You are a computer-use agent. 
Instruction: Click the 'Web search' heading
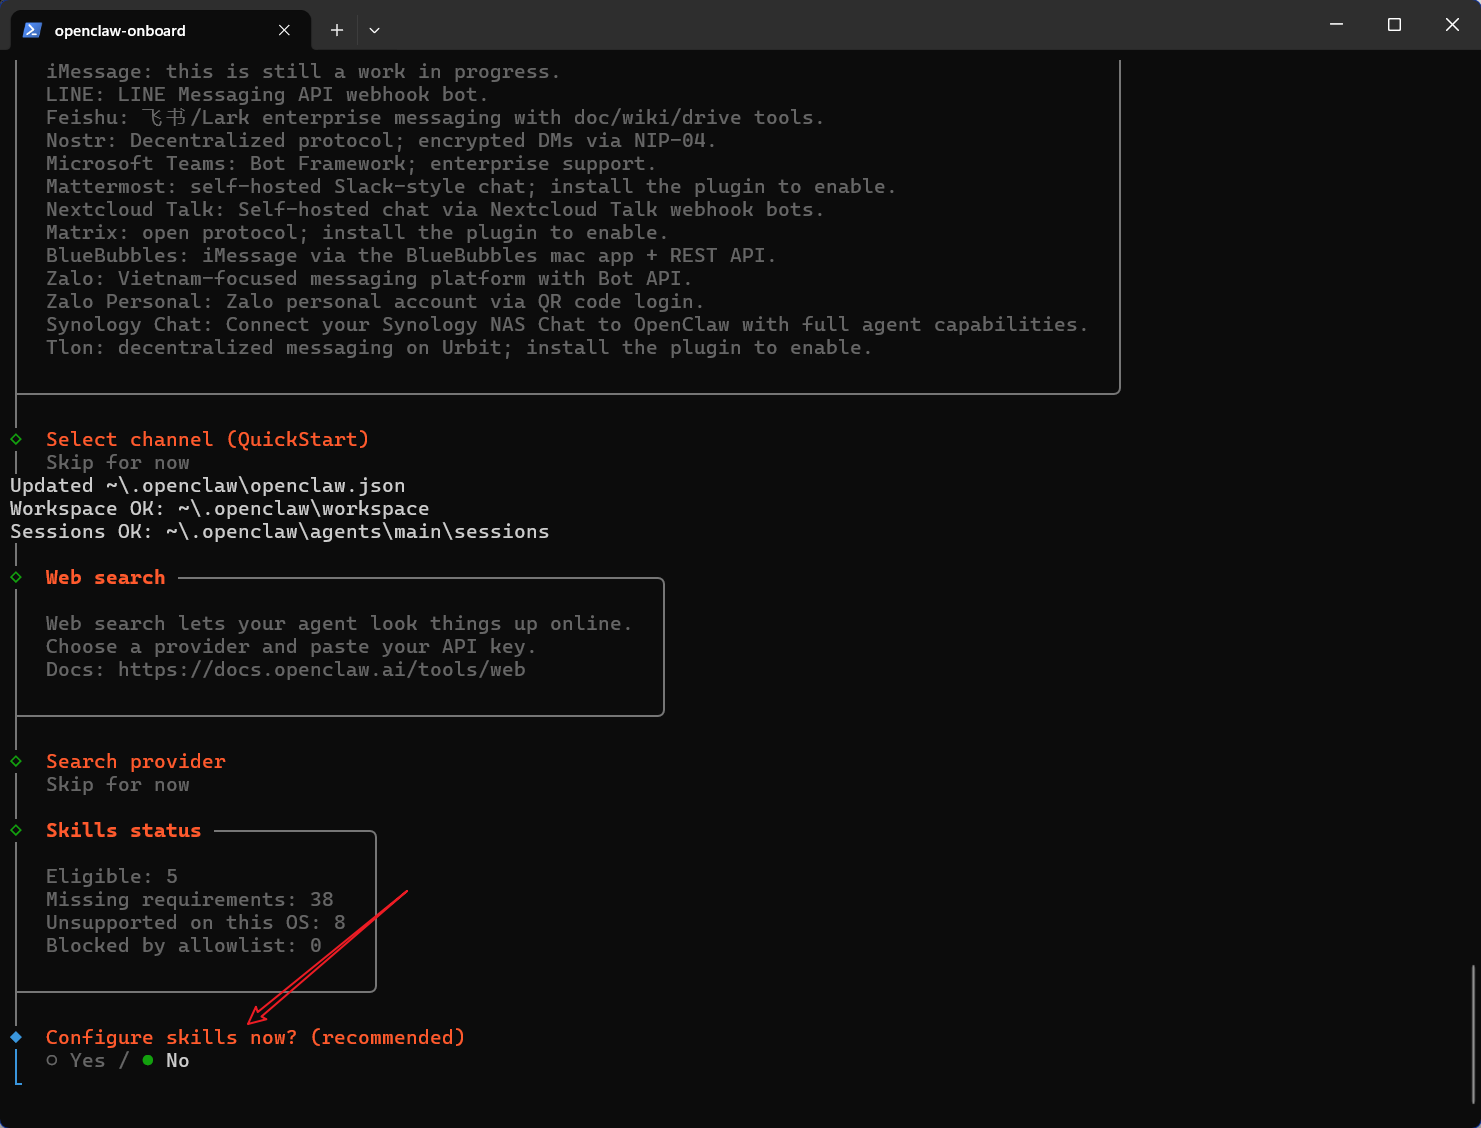click(106, 578)
